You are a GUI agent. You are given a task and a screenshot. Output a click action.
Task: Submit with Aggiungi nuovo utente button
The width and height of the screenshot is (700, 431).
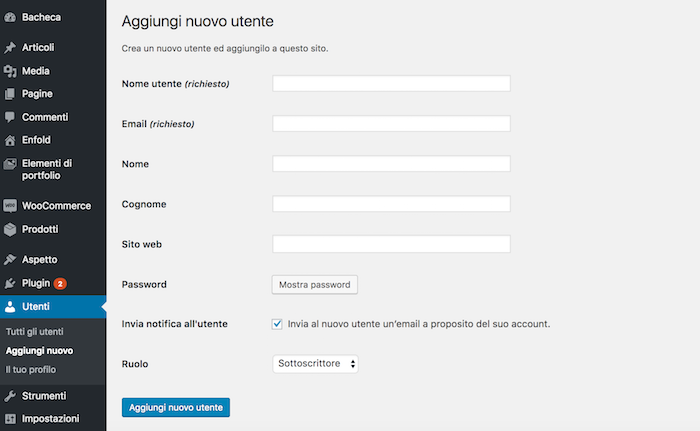175,408
